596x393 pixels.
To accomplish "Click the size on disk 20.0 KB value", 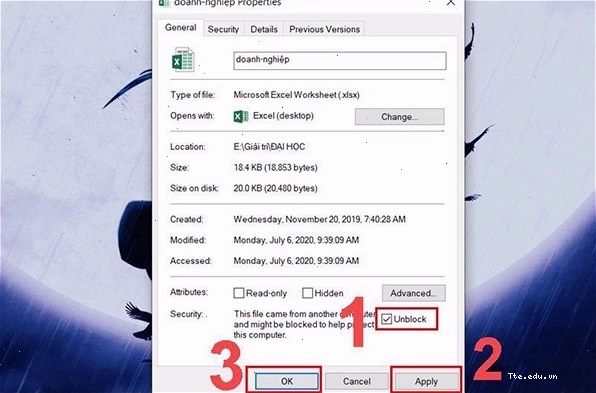I will [276, 189].
